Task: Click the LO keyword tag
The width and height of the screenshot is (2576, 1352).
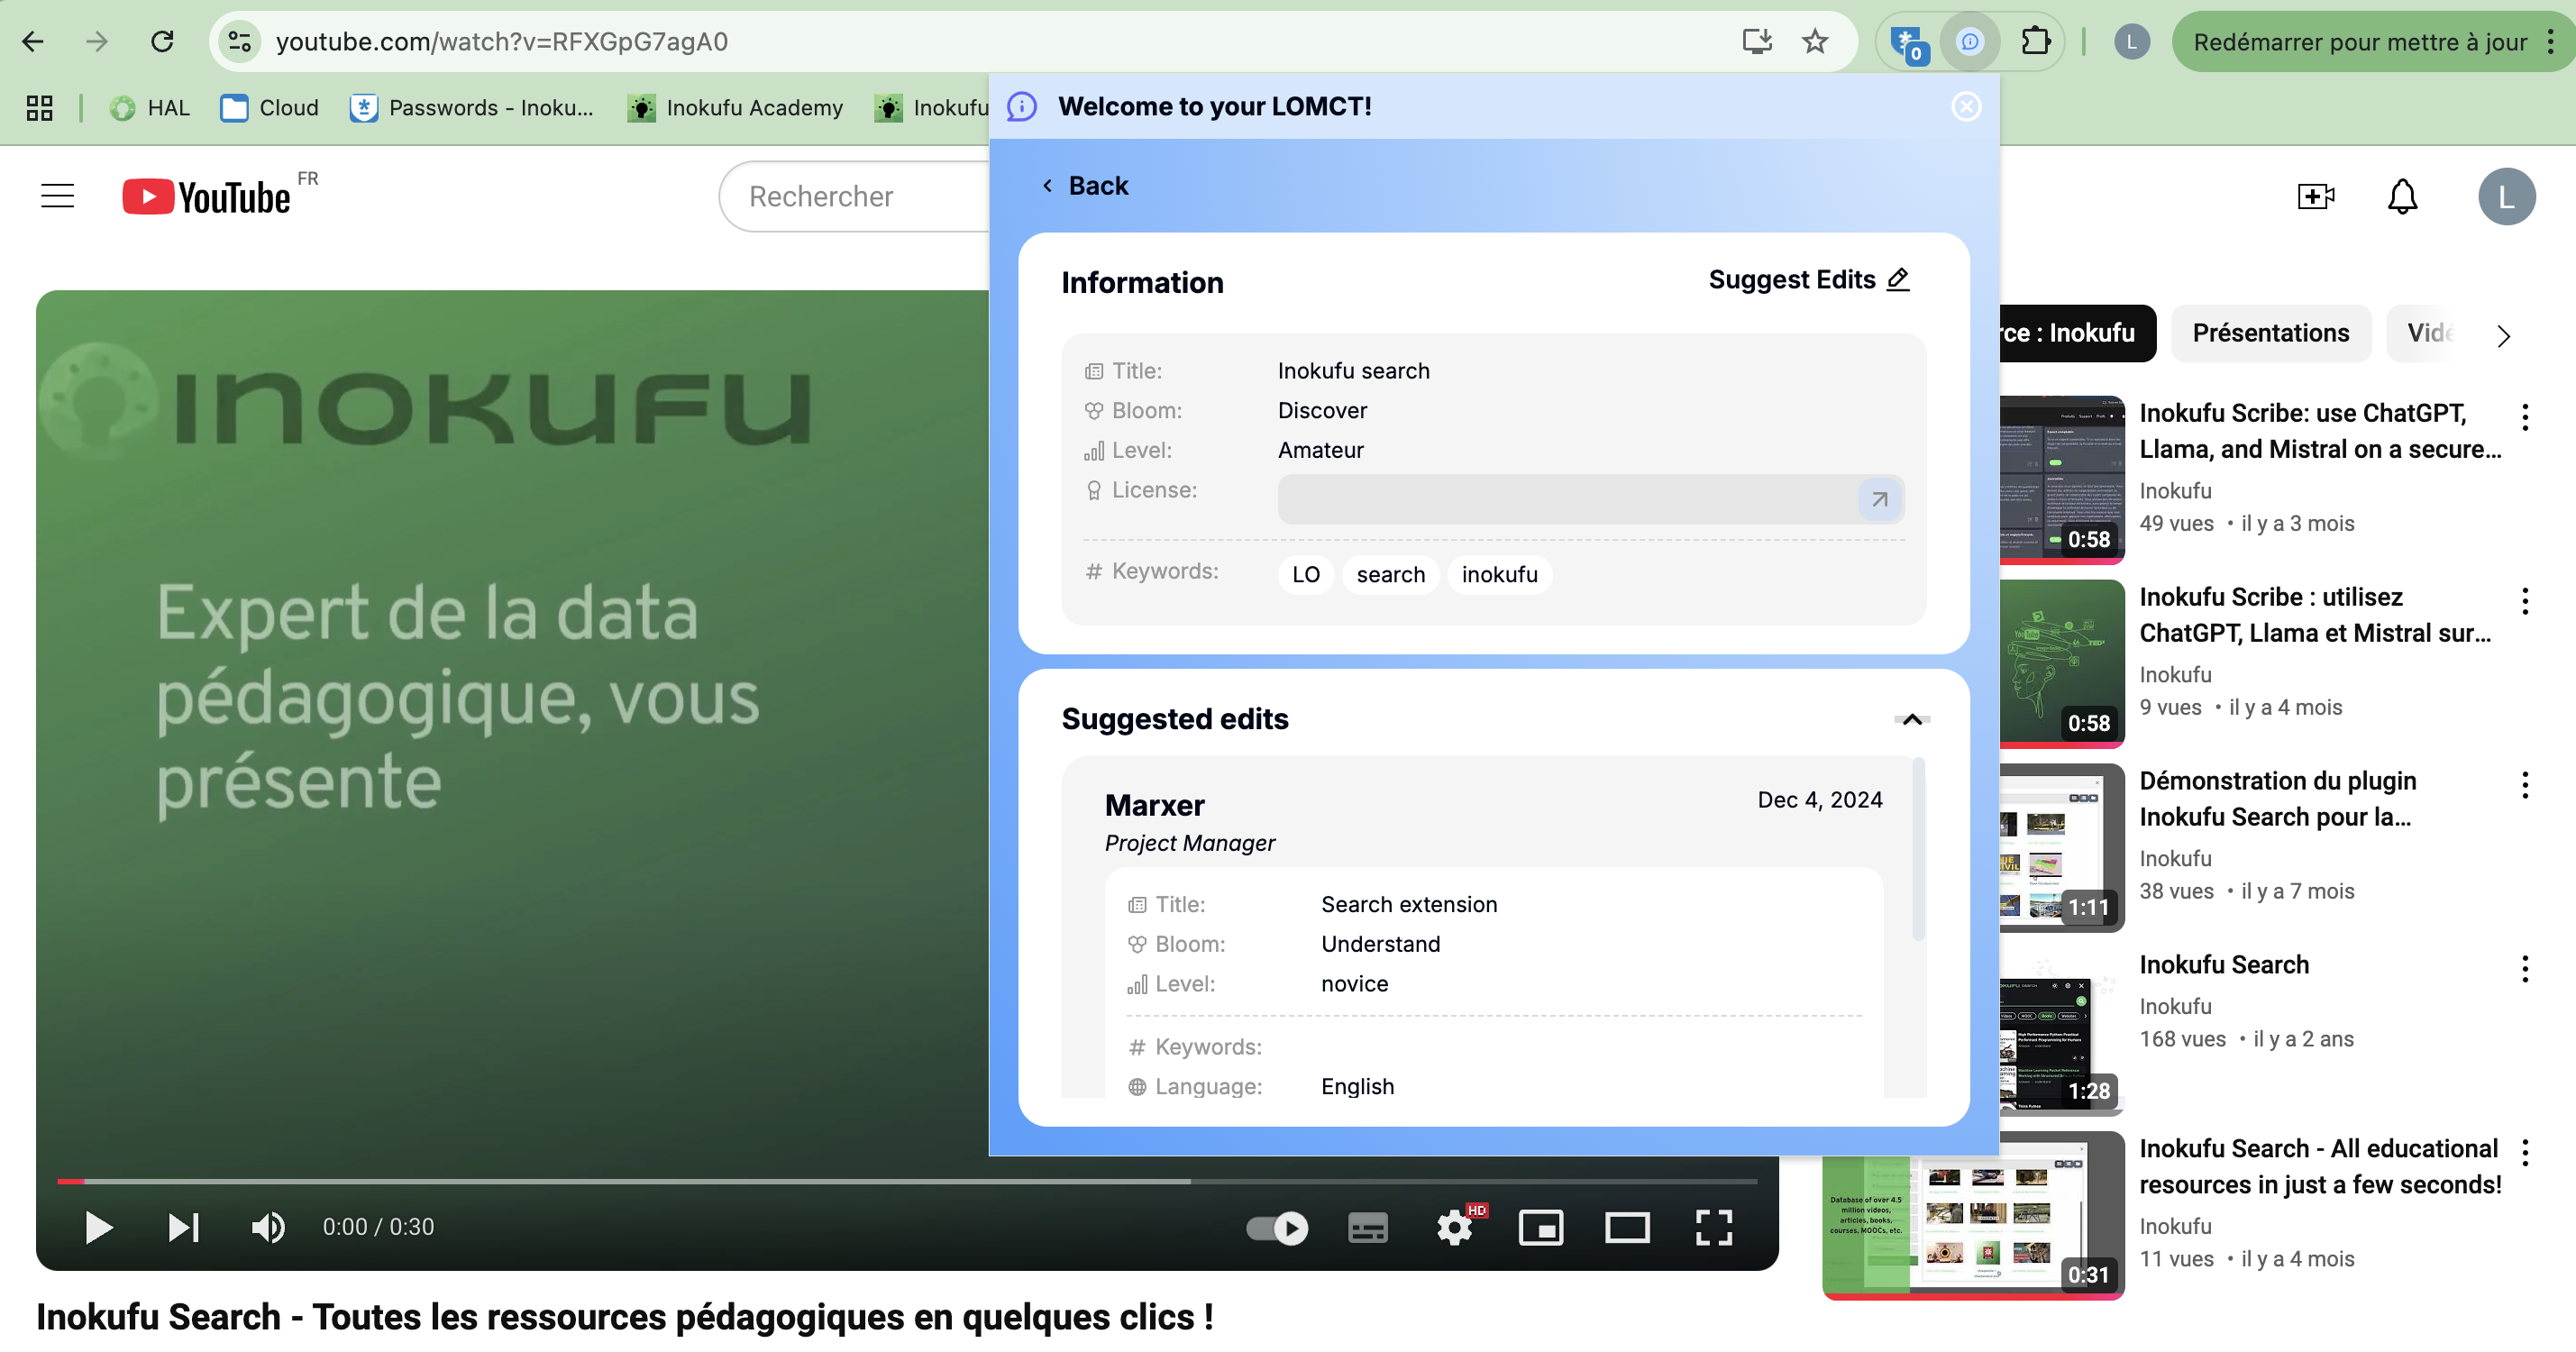Action: [1305, 574]
